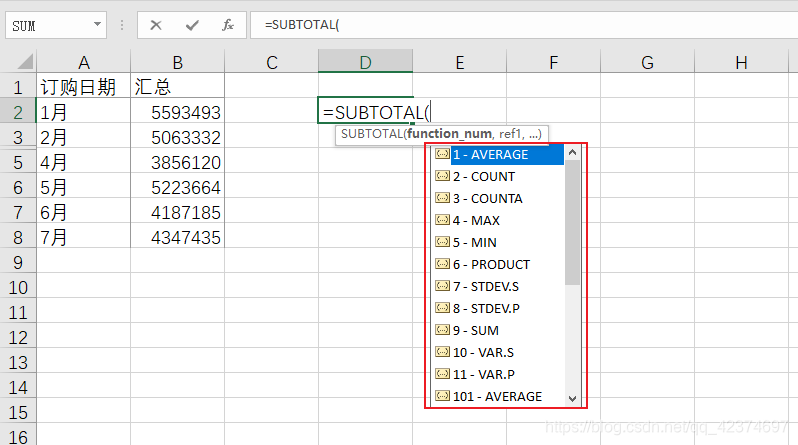
Task: Select column G header
Action: tap(647, 62)
